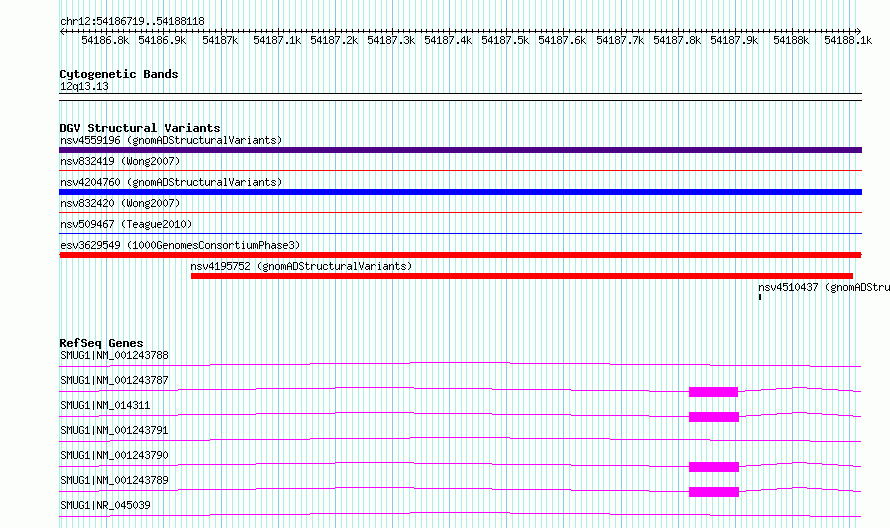Open transcript SMUG1|NR_045039 label
This screenshot has width=890, height=528.
[105, 505]
